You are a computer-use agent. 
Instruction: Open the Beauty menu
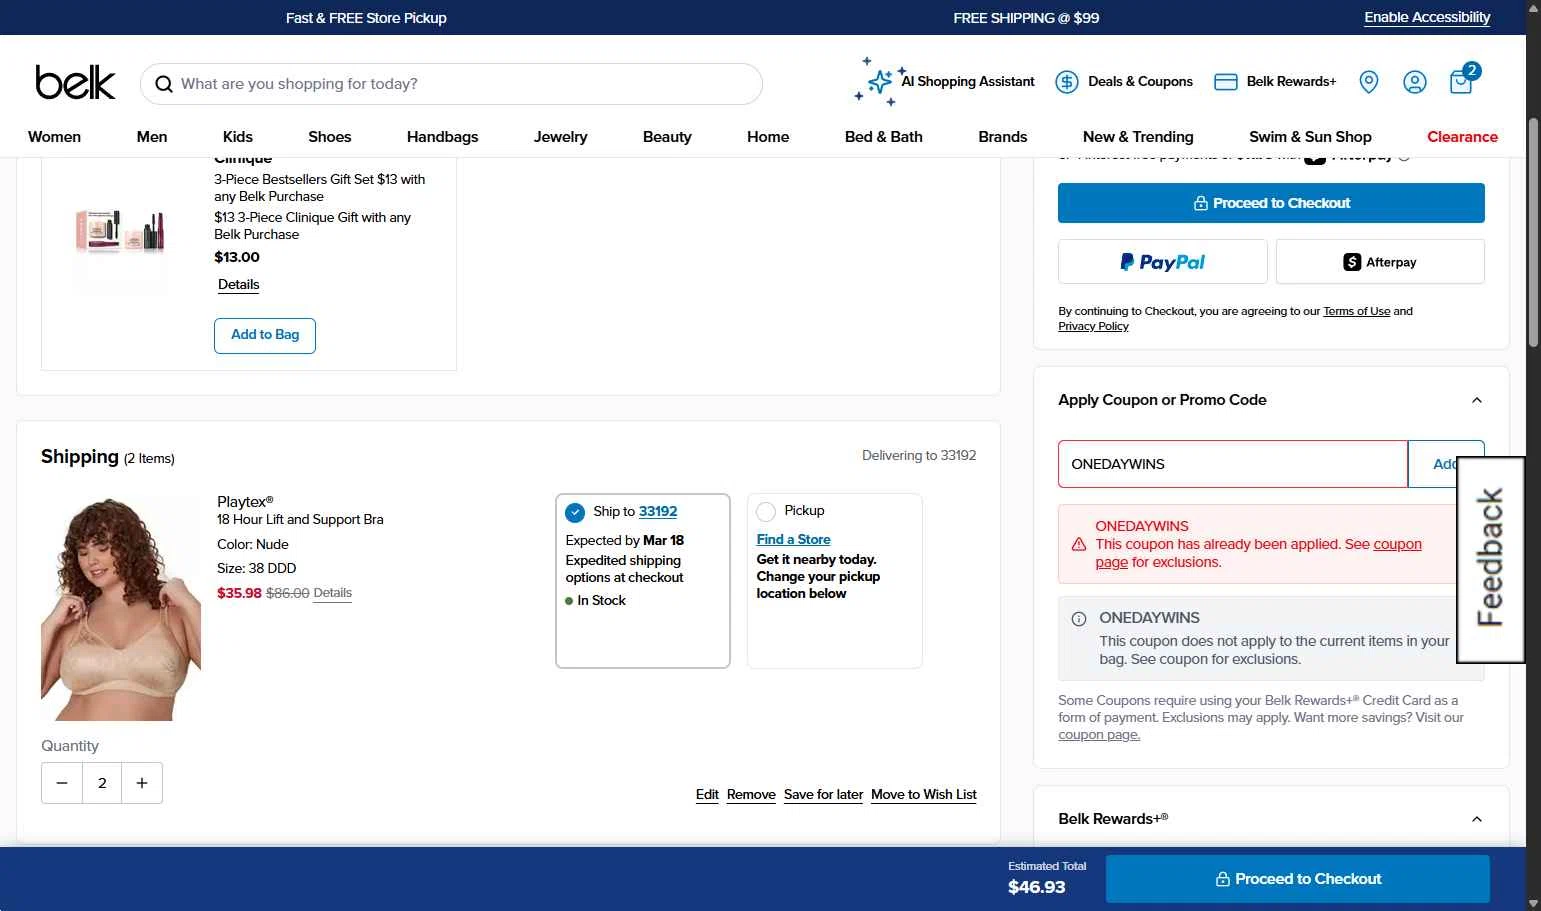pos(667,137)
